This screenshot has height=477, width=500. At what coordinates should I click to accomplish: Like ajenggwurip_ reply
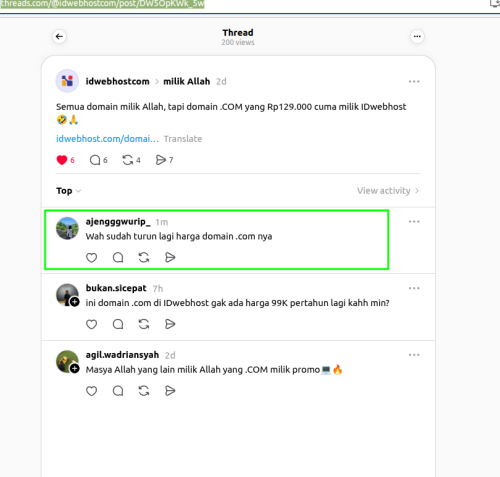pyautogui.click(x=91, y=257)
